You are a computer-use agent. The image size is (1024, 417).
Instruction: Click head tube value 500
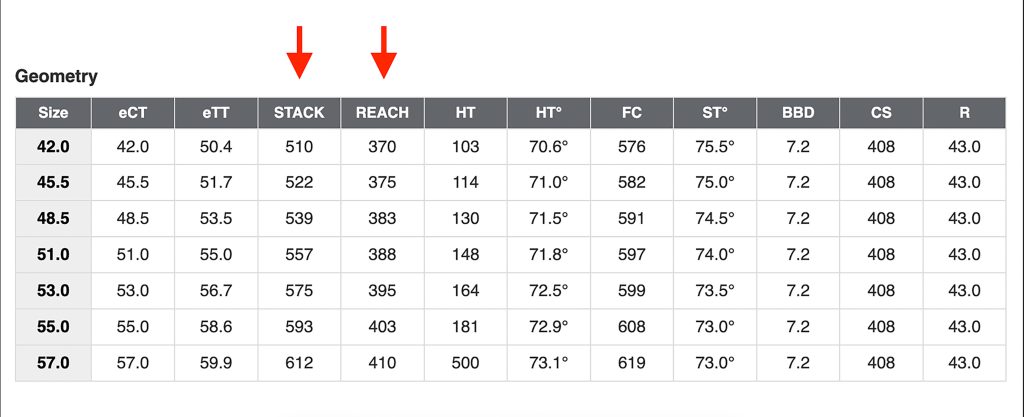pos(465,363)
